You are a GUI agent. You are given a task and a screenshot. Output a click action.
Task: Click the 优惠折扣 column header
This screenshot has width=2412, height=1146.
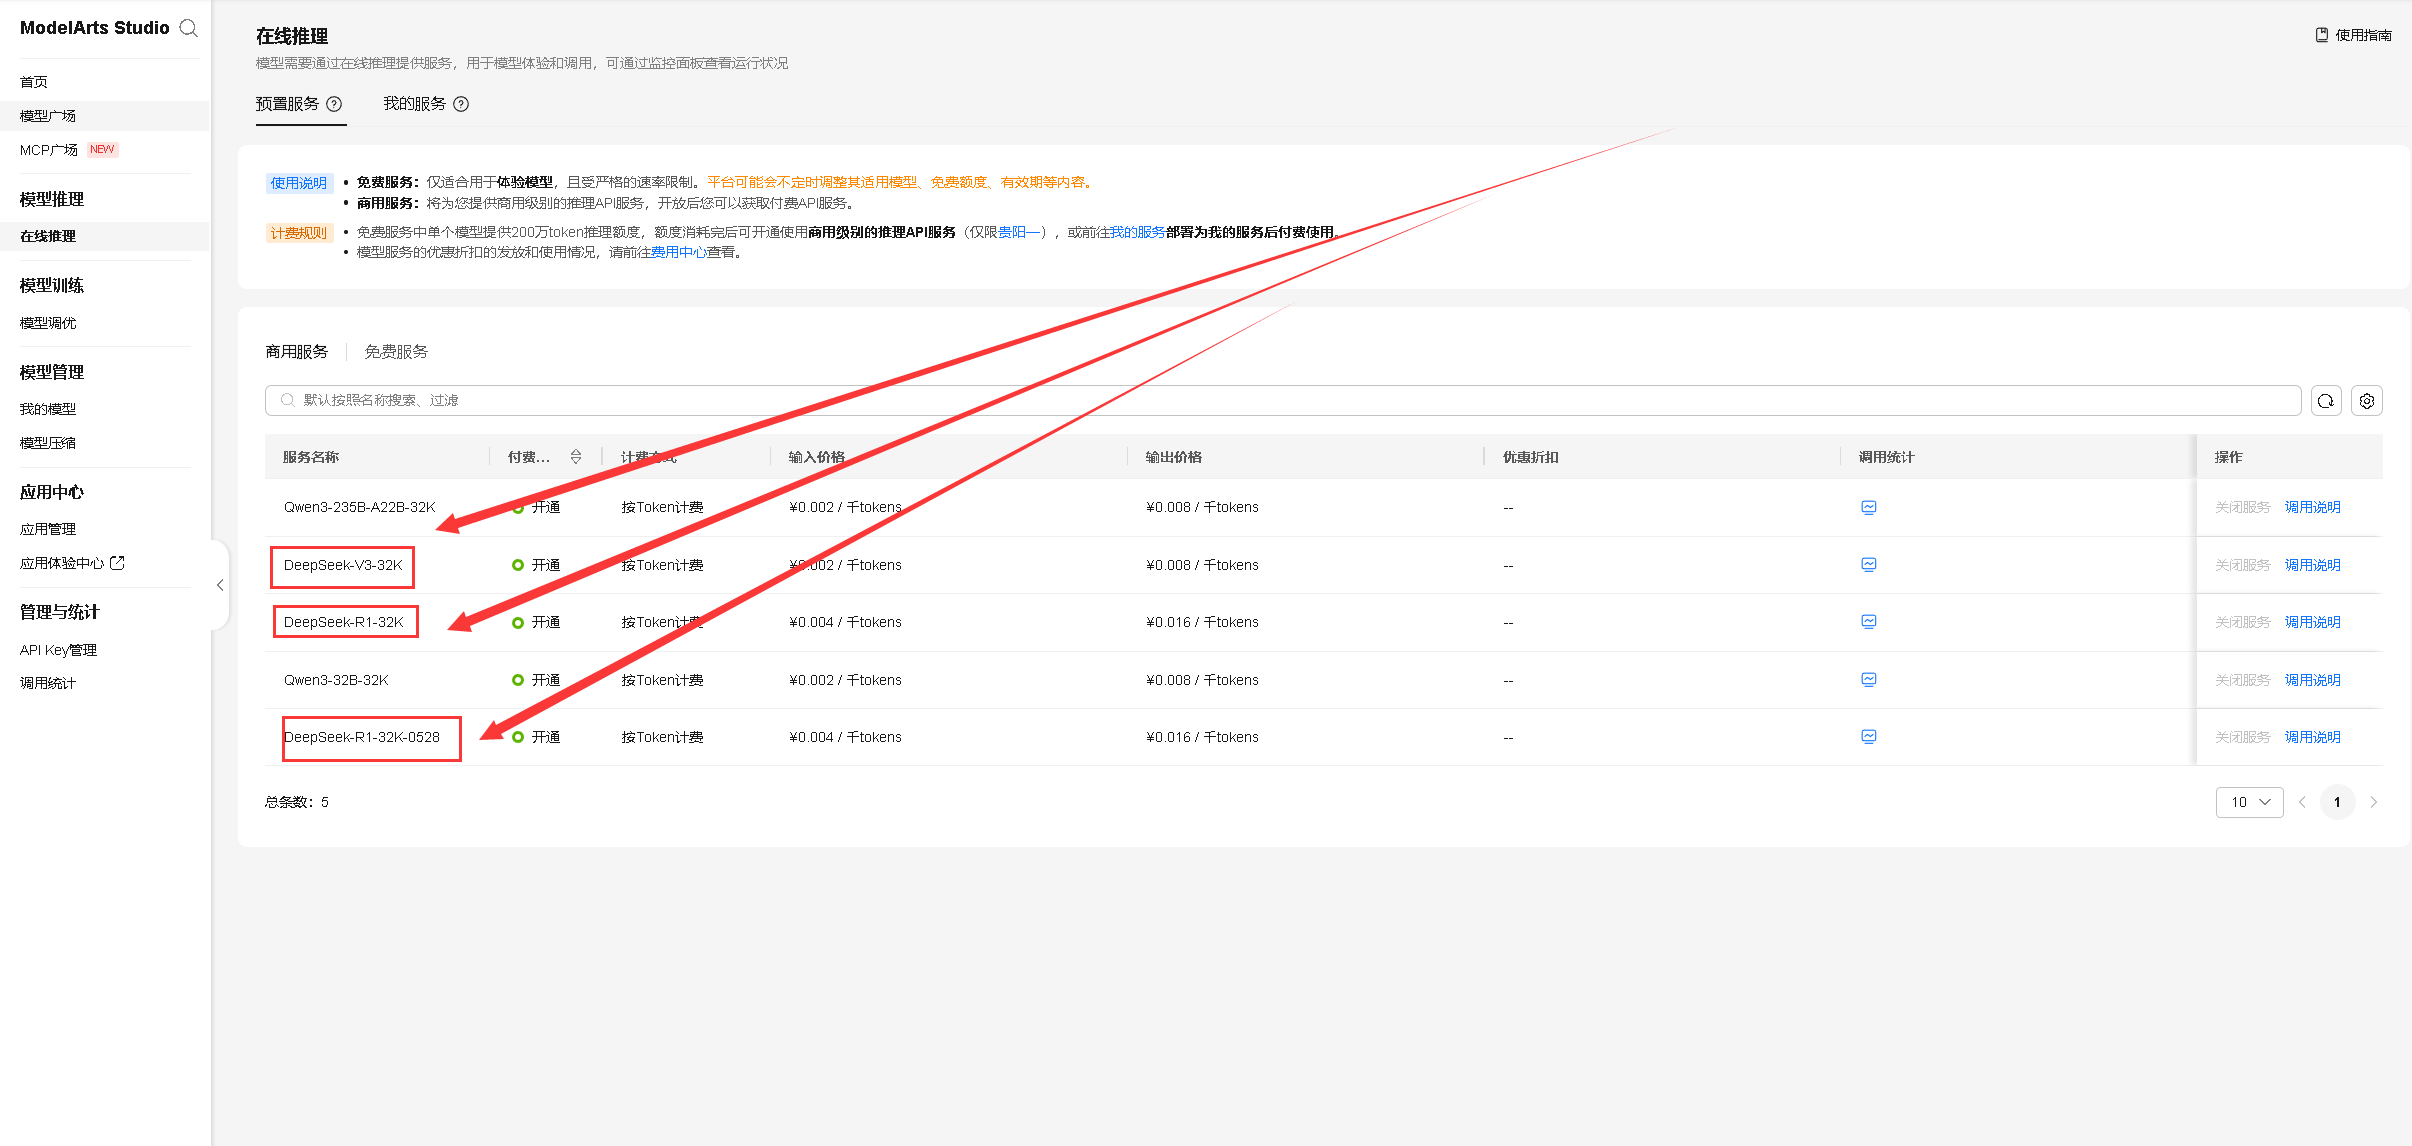(x=1531, y=457)
